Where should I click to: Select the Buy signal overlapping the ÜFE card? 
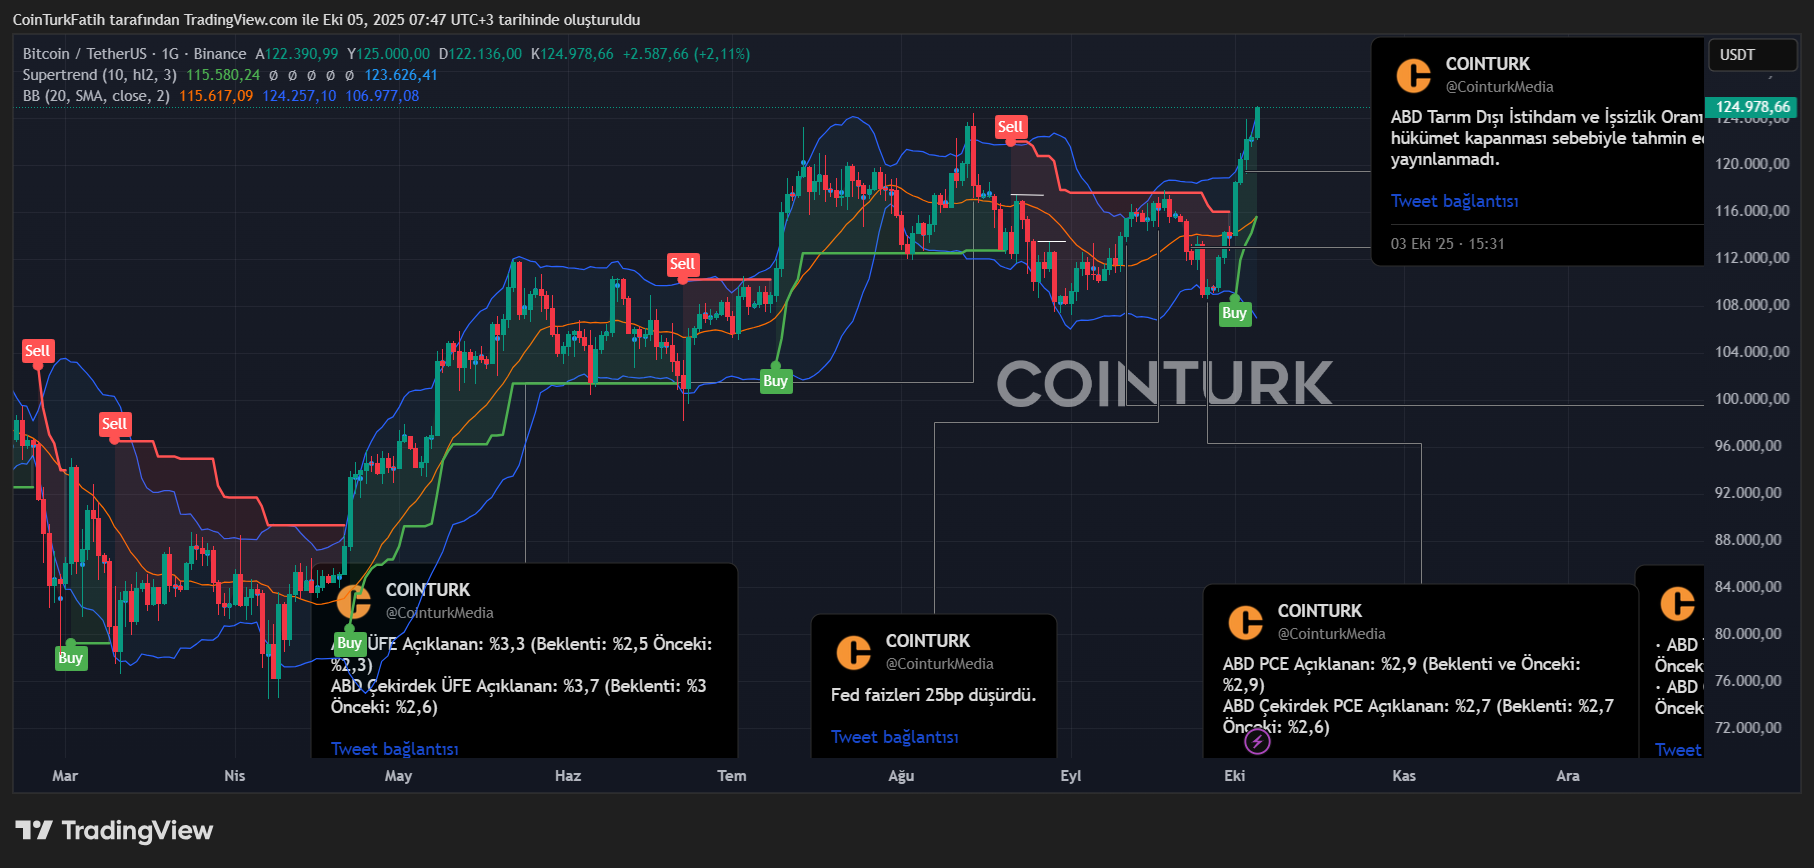click(349, 643)
